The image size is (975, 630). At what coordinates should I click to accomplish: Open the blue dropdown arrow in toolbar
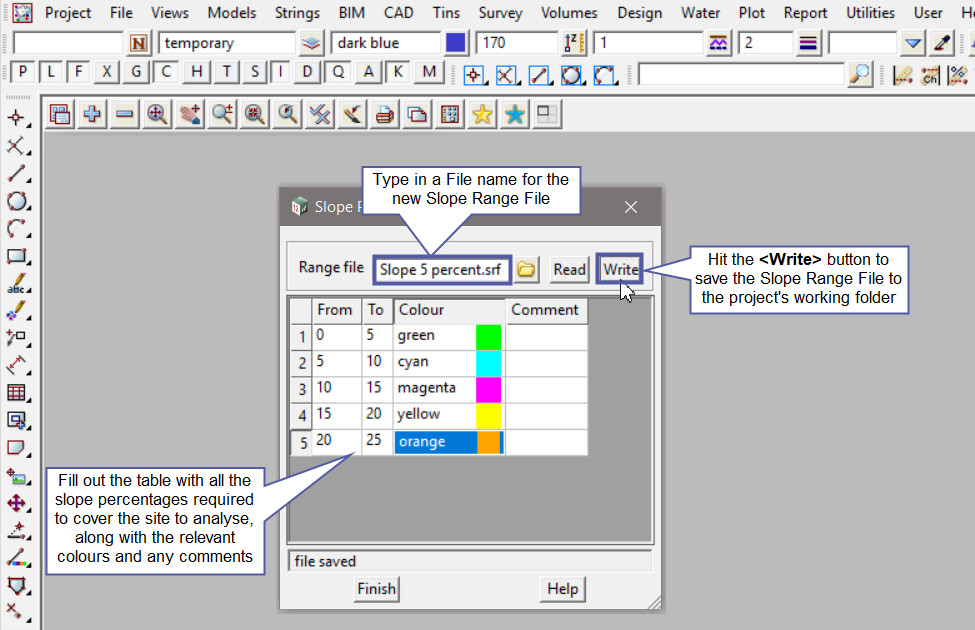tap(912, 43)
